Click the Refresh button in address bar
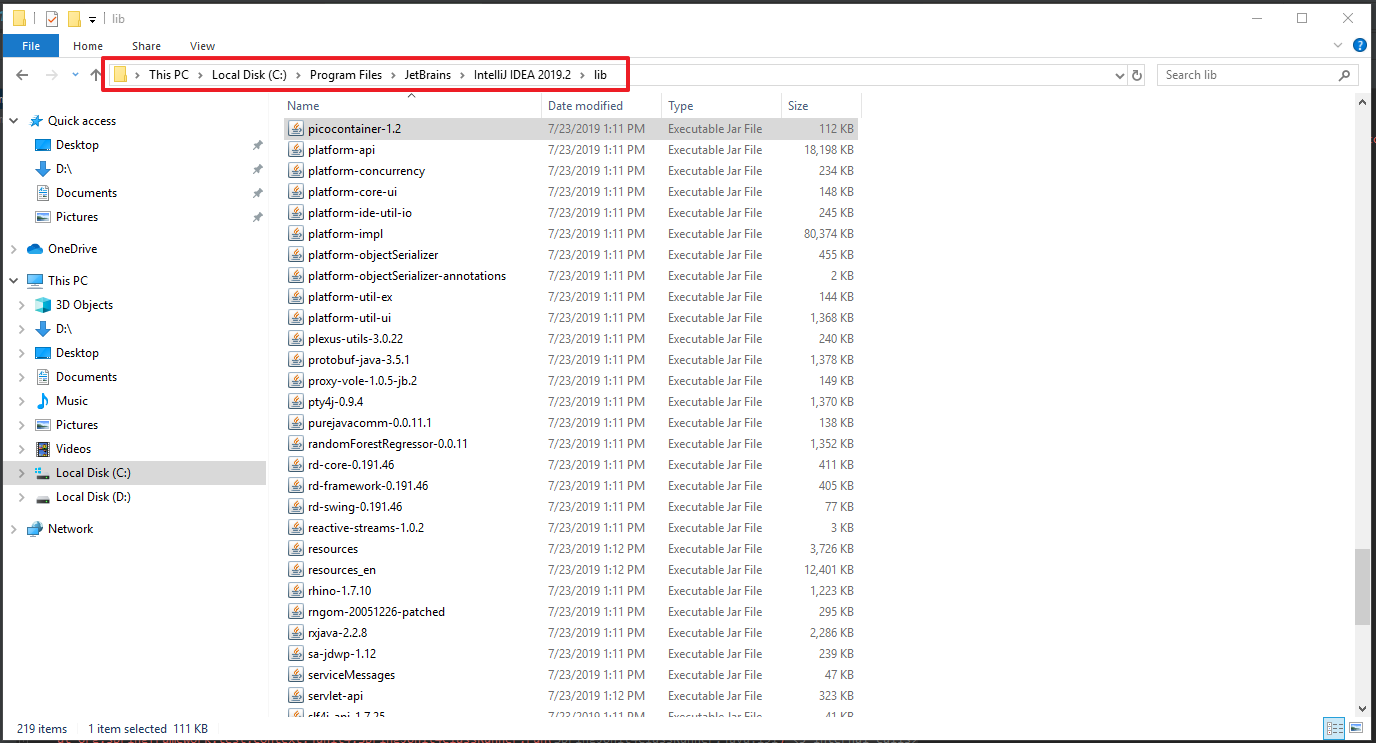This screenshot has width=1376, height=743. pyautogui.click(x=1137, y=75)
